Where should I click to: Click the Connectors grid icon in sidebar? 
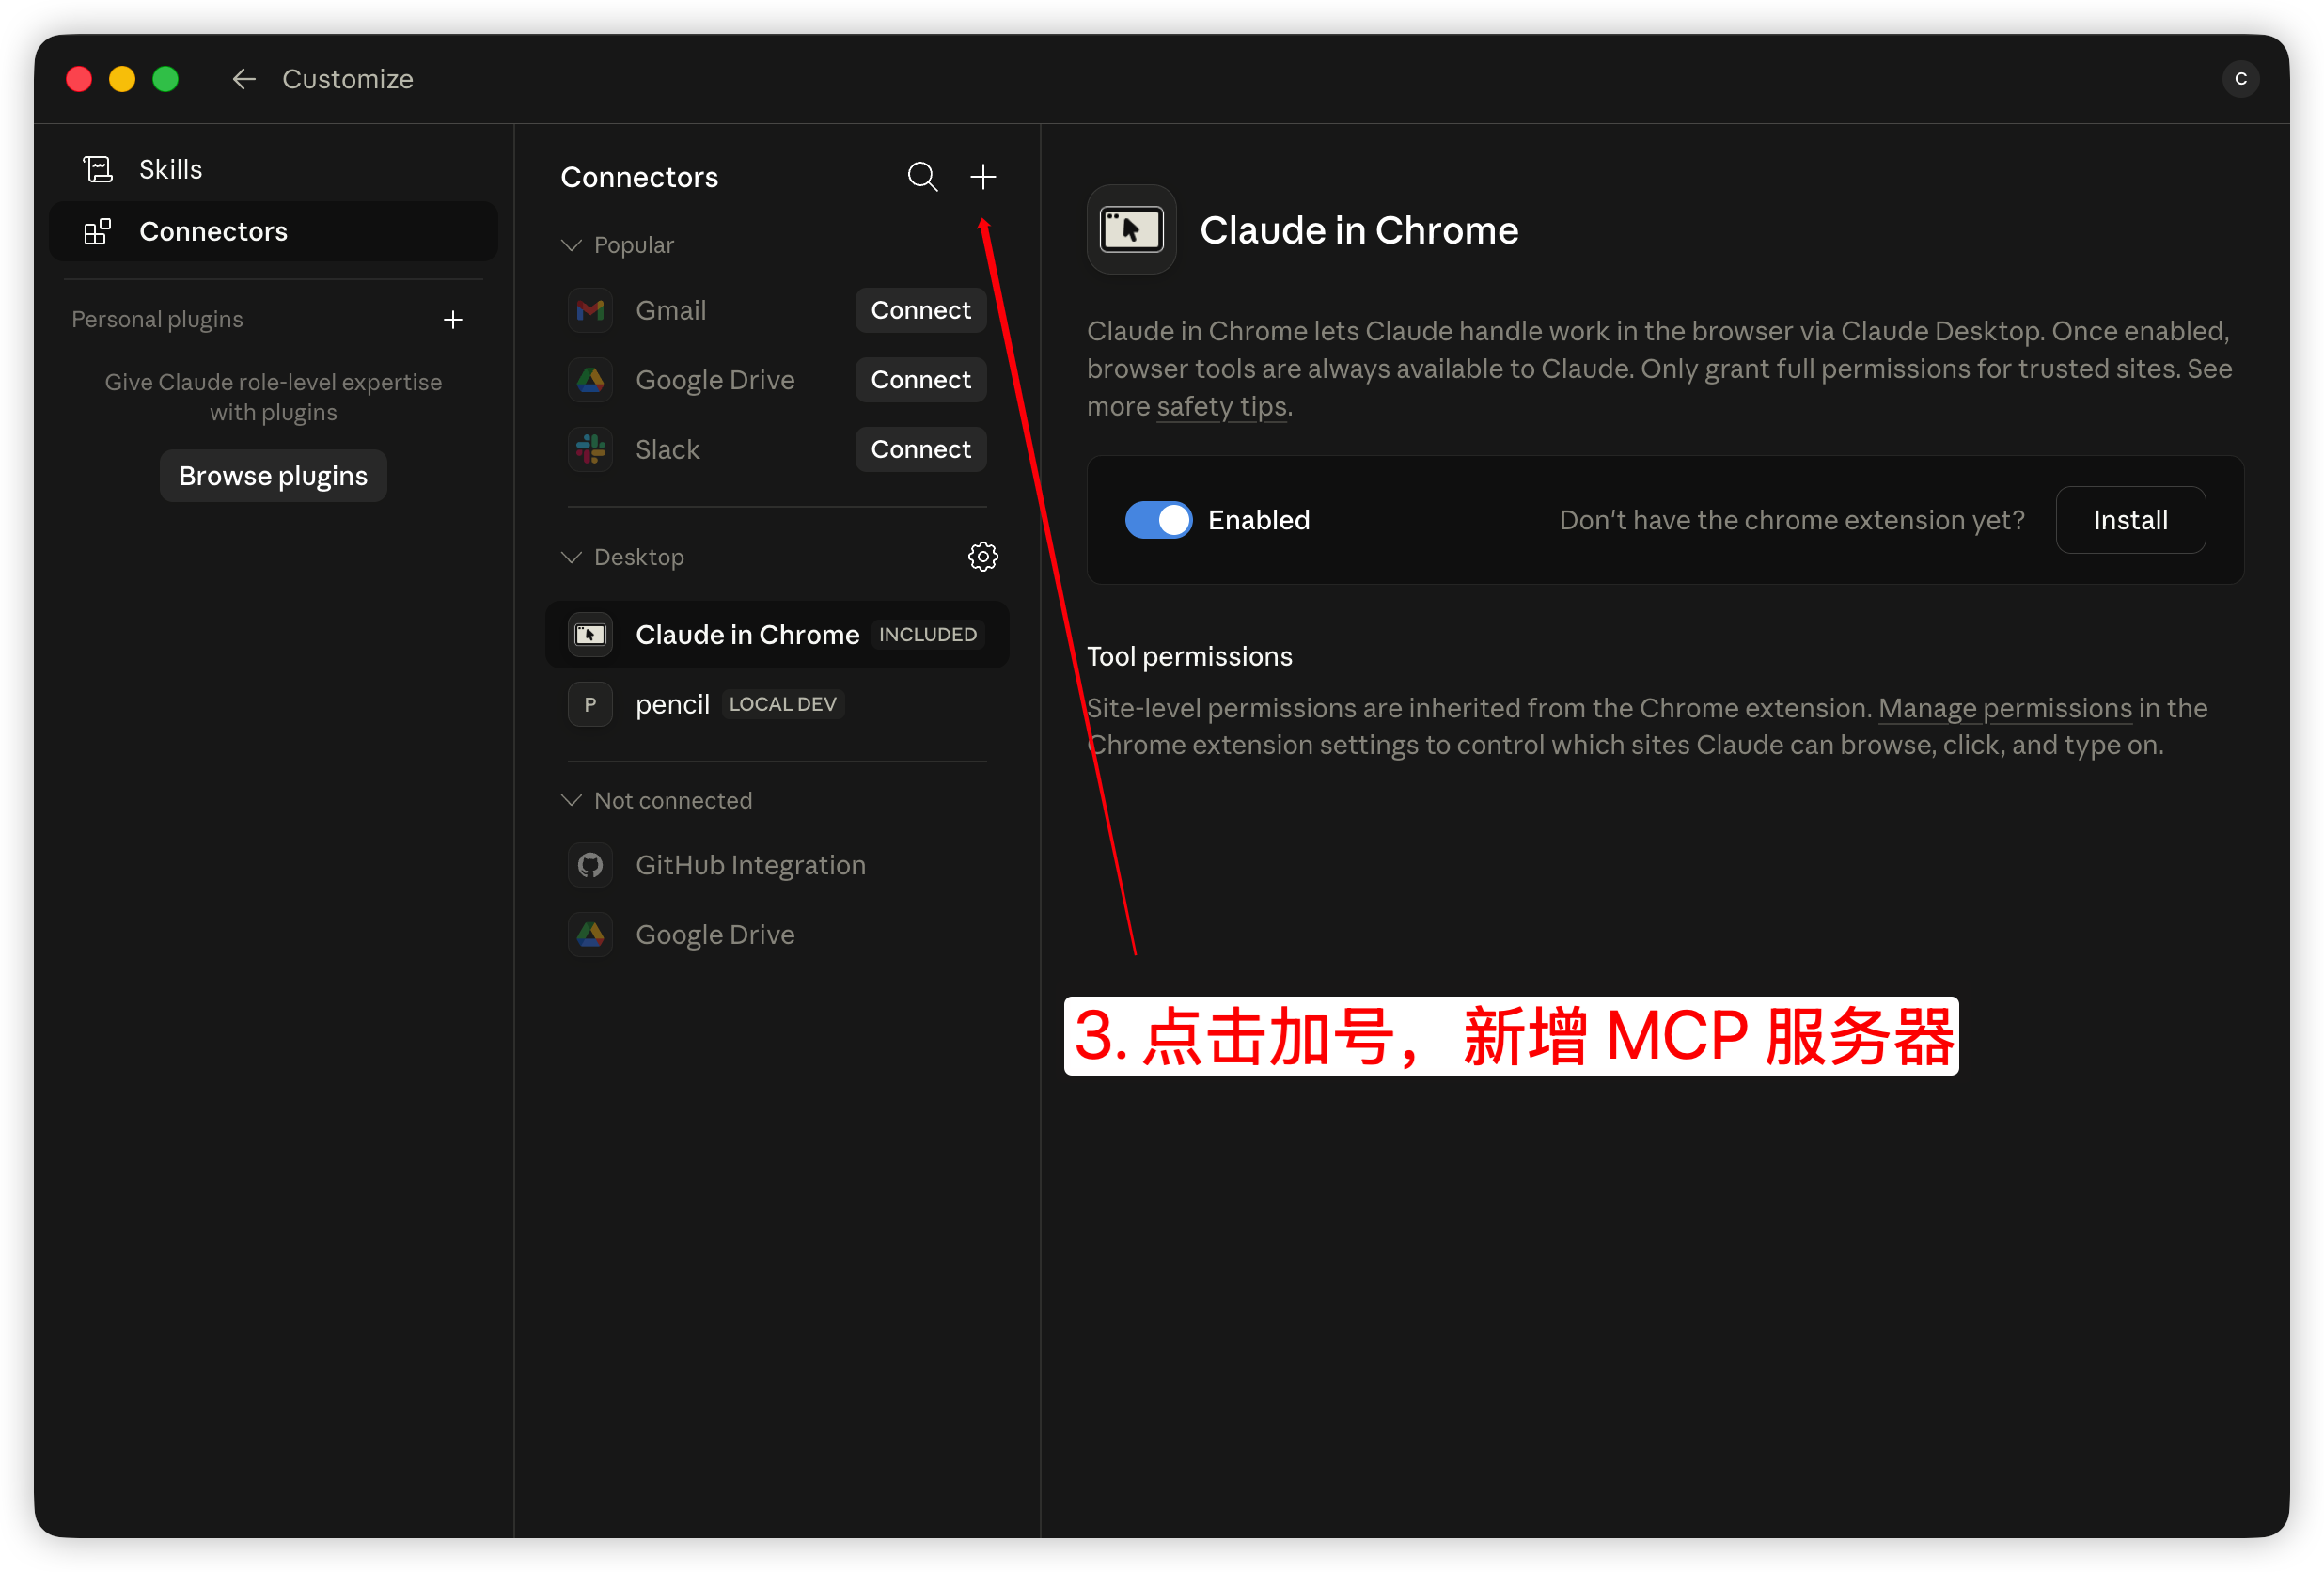click(x=98, y=231)
